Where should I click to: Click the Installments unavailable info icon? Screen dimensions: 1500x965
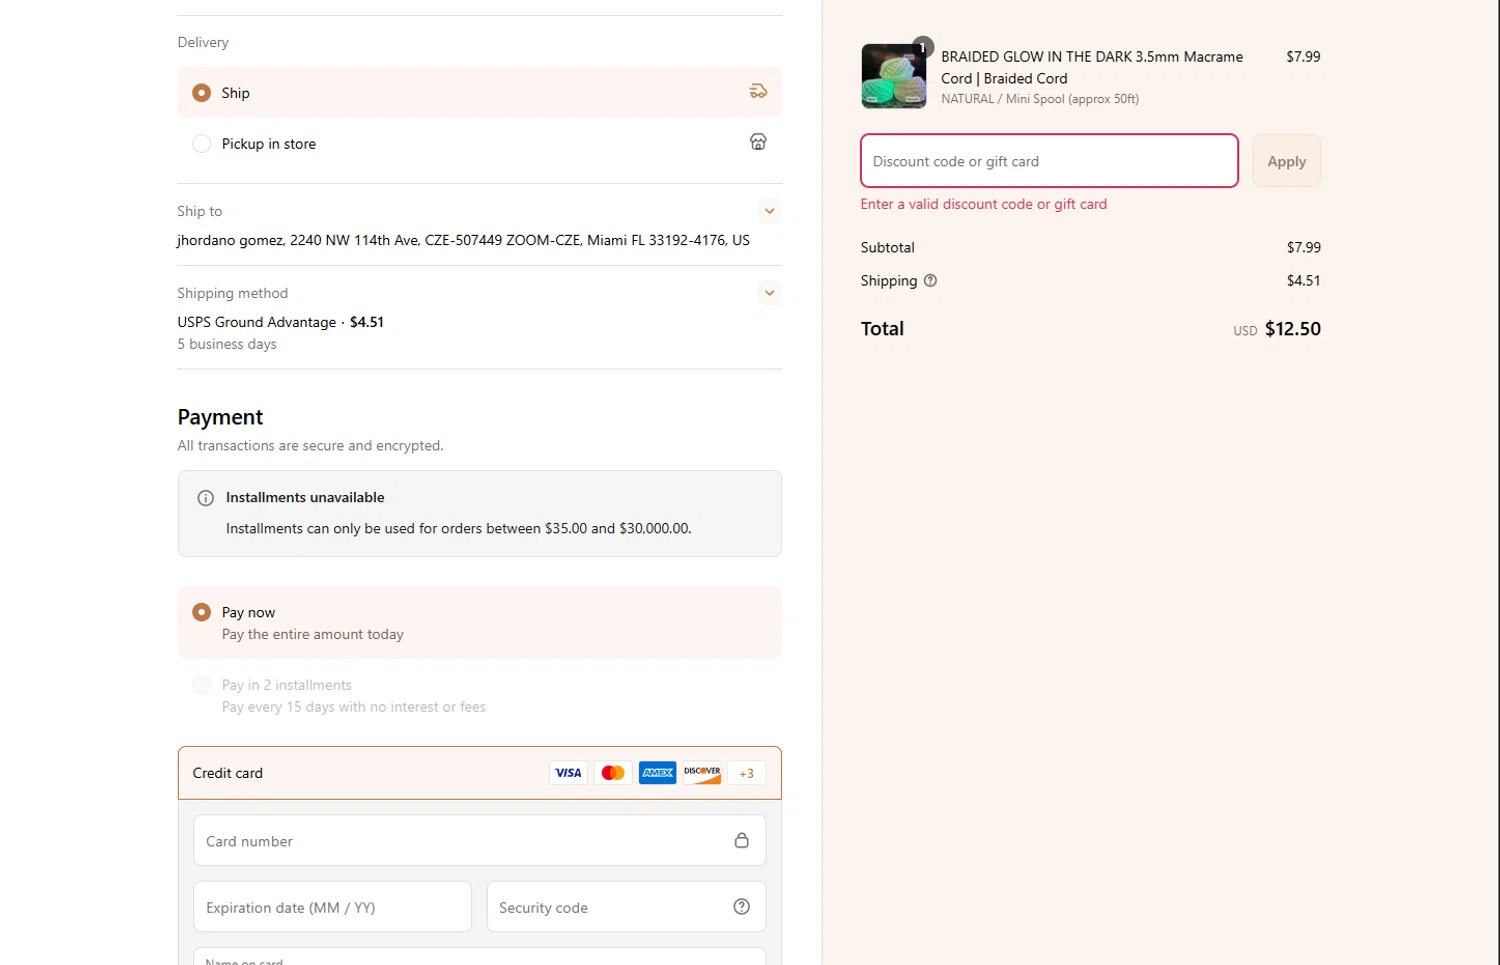coord(206,498)
